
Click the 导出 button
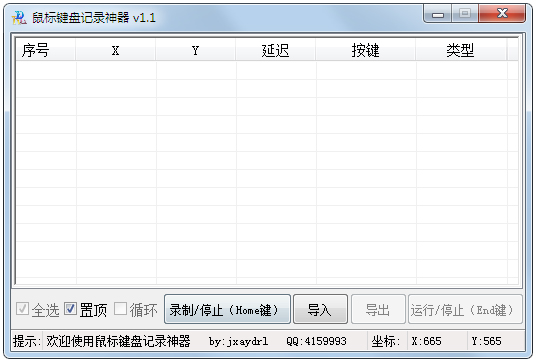[378, 309]
